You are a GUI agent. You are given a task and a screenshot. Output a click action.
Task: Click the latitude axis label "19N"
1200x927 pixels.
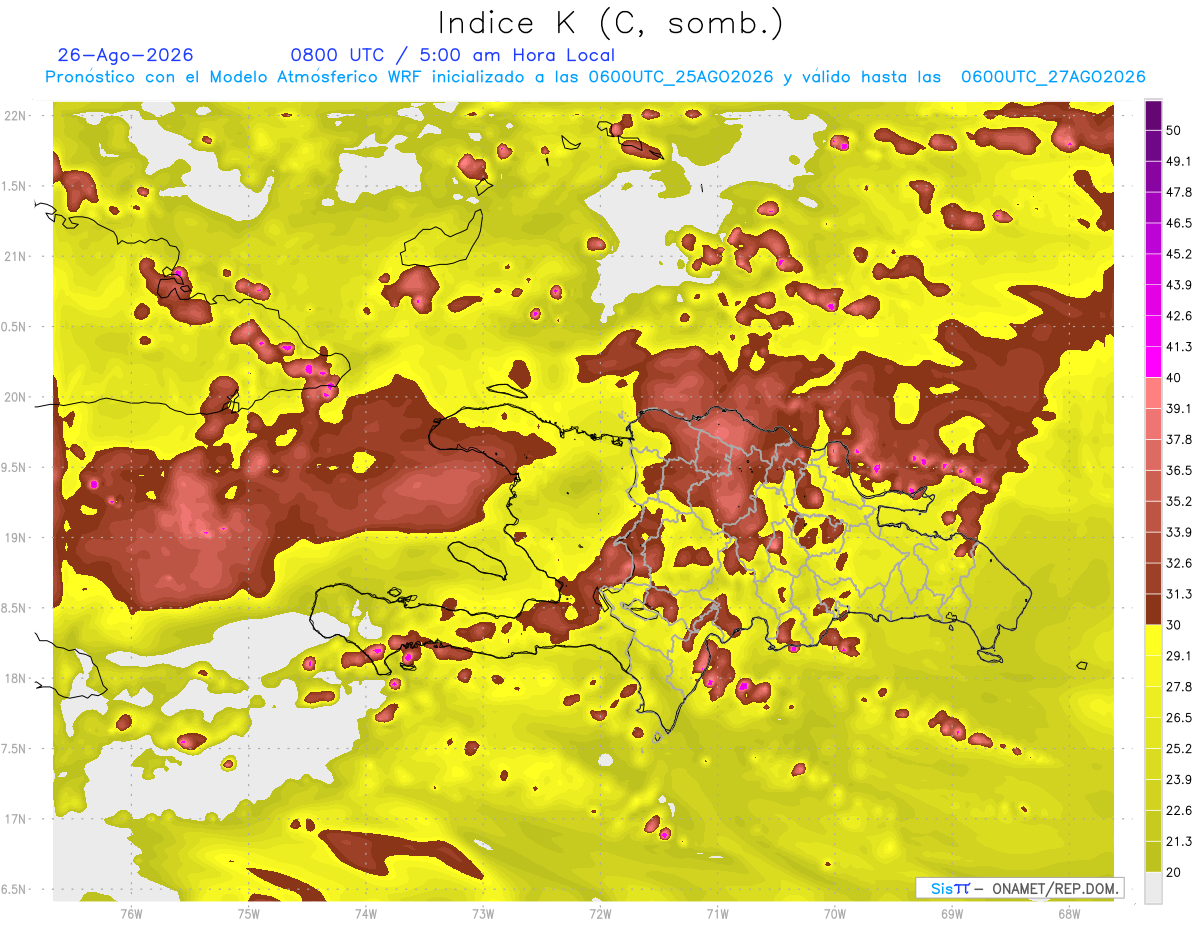17,538
